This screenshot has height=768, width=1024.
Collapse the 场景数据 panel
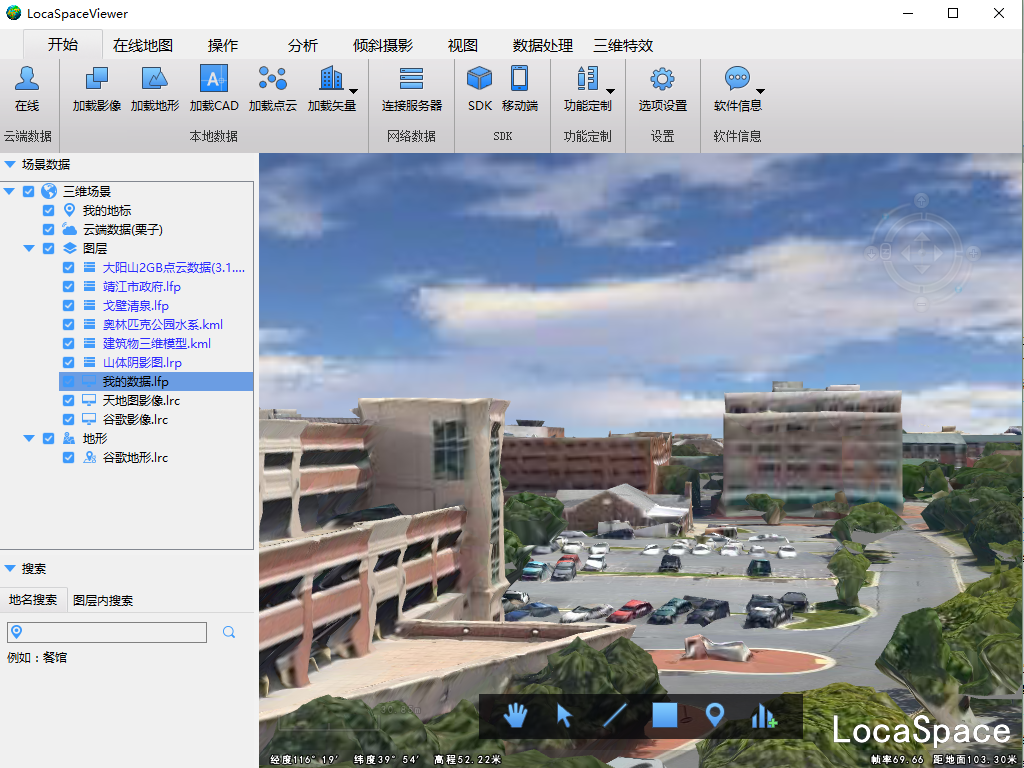point(10,164)
